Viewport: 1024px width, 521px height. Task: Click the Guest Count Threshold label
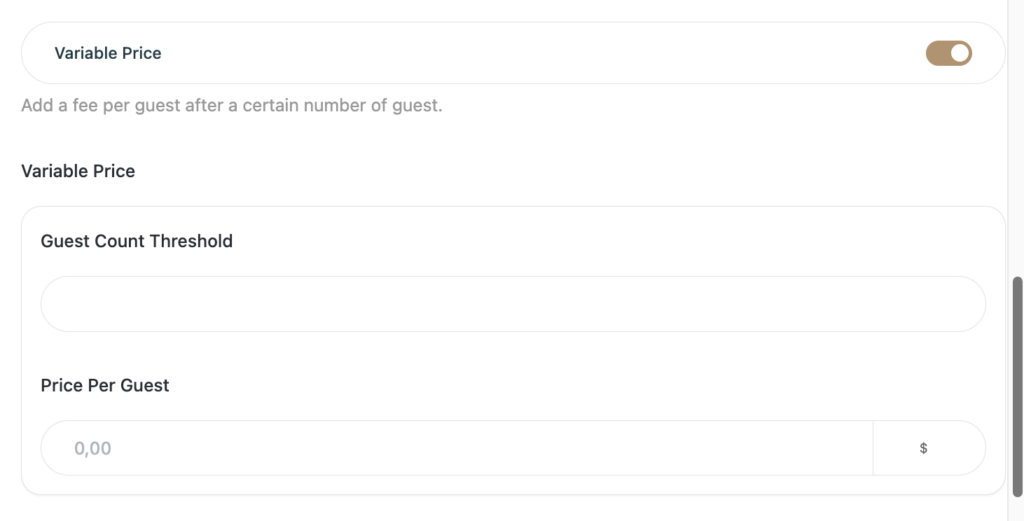click(x=136, y=241)
